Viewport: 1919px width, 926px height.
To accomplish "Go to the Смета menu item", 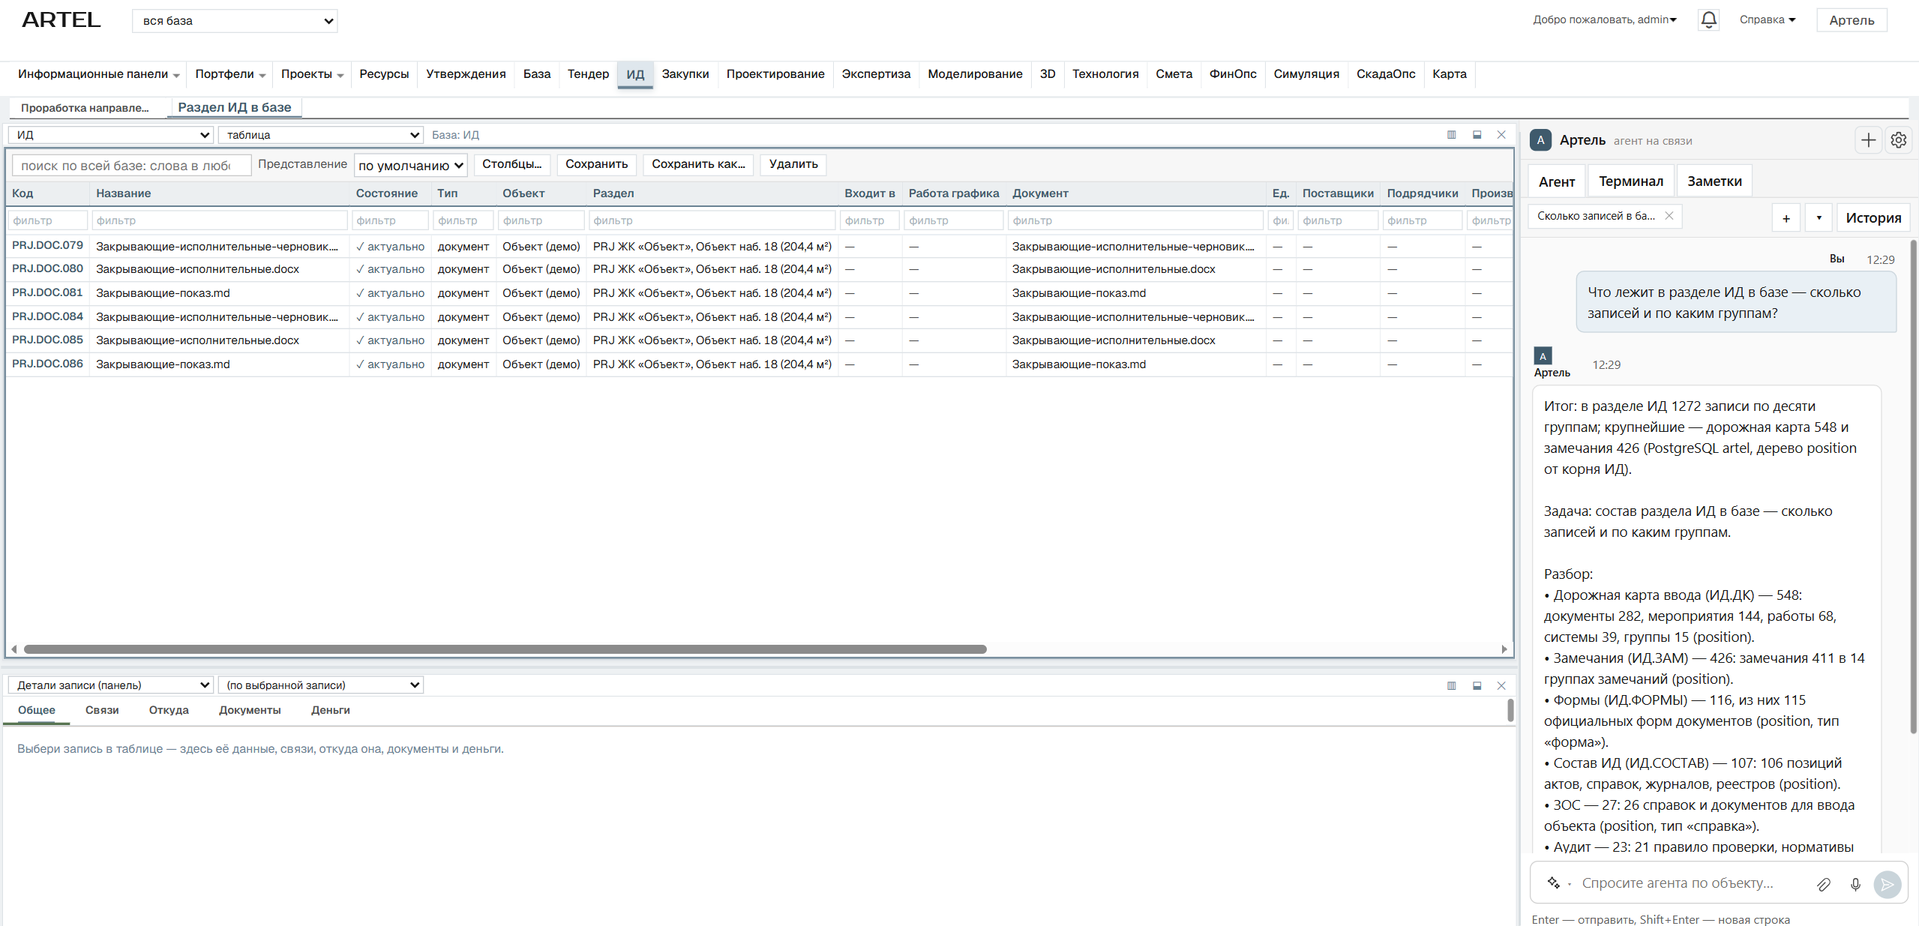I will coord(1174,74).
